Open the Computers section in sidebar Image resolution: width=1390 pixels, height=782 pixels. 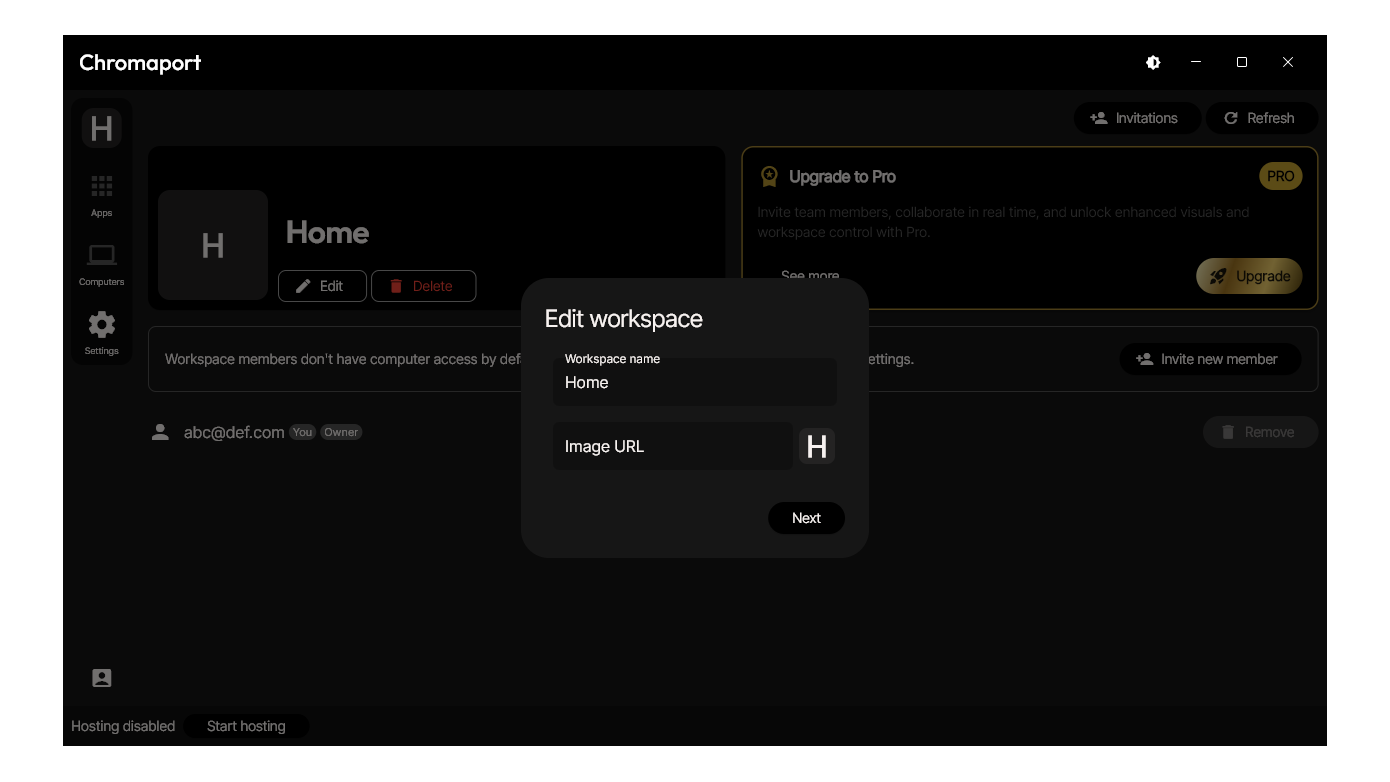102,264
